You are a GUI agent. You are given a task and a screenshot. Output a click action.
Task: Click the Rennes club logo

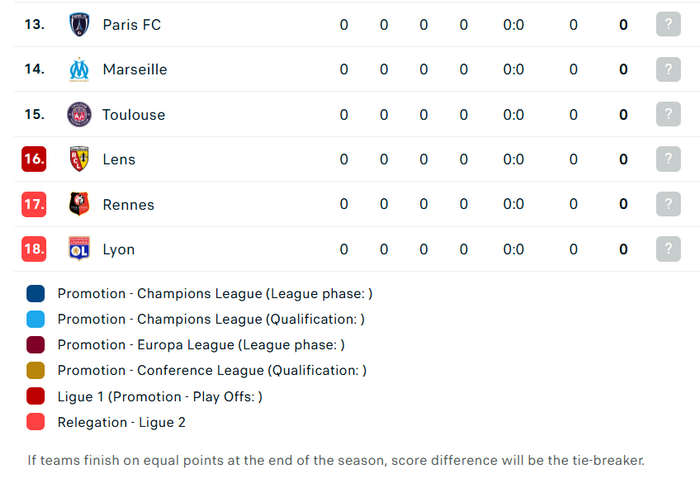79,204
